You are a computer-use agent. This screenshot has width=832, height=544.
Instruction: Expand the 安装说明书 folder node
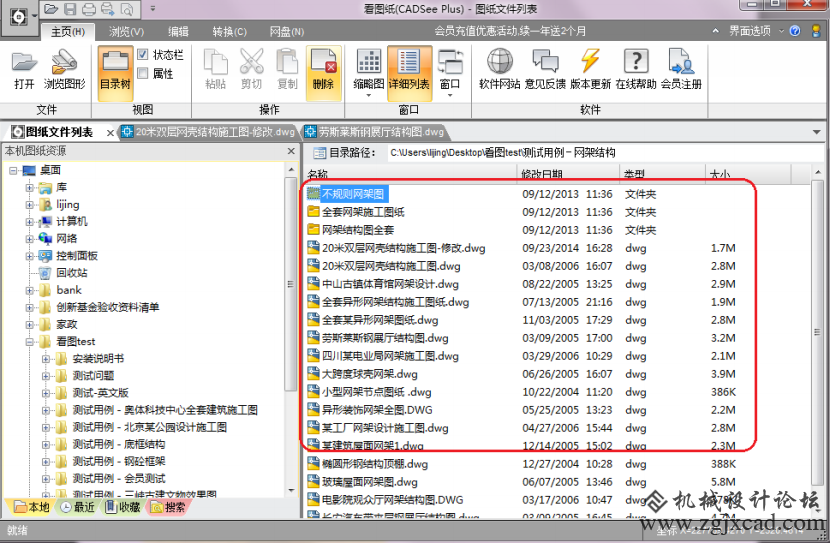tap(46, 359)
